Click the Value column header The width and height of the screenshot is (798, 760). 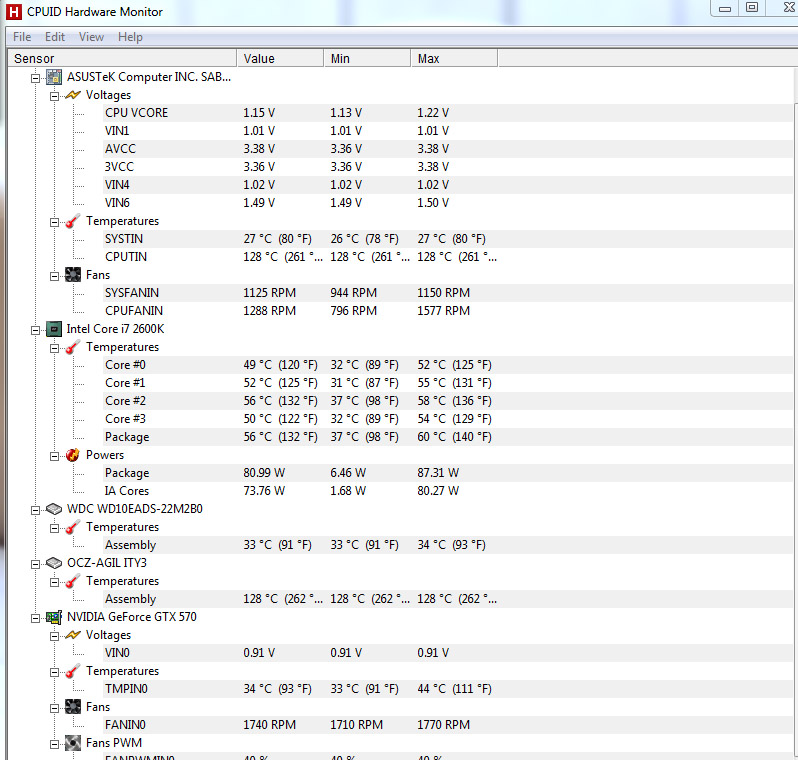pos(280,59)
